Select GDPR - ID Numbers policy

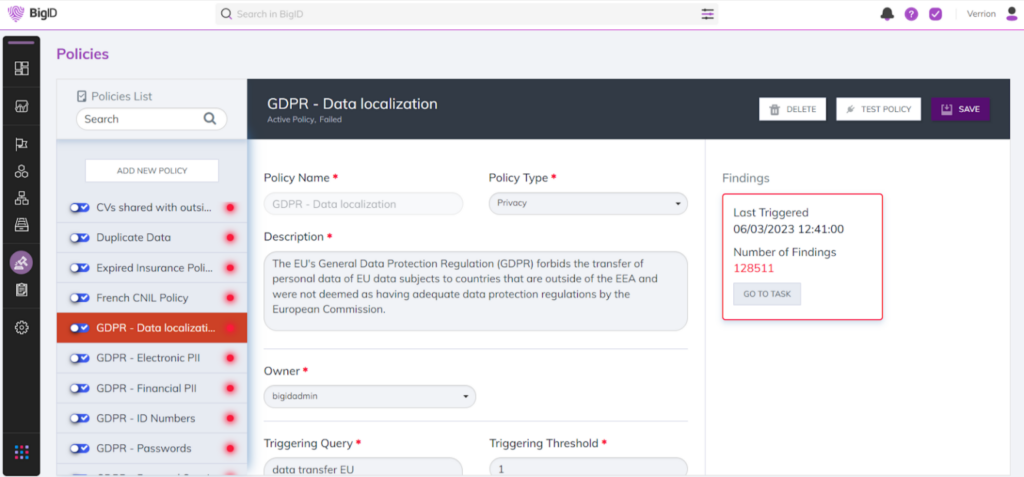tap(146, 418)
